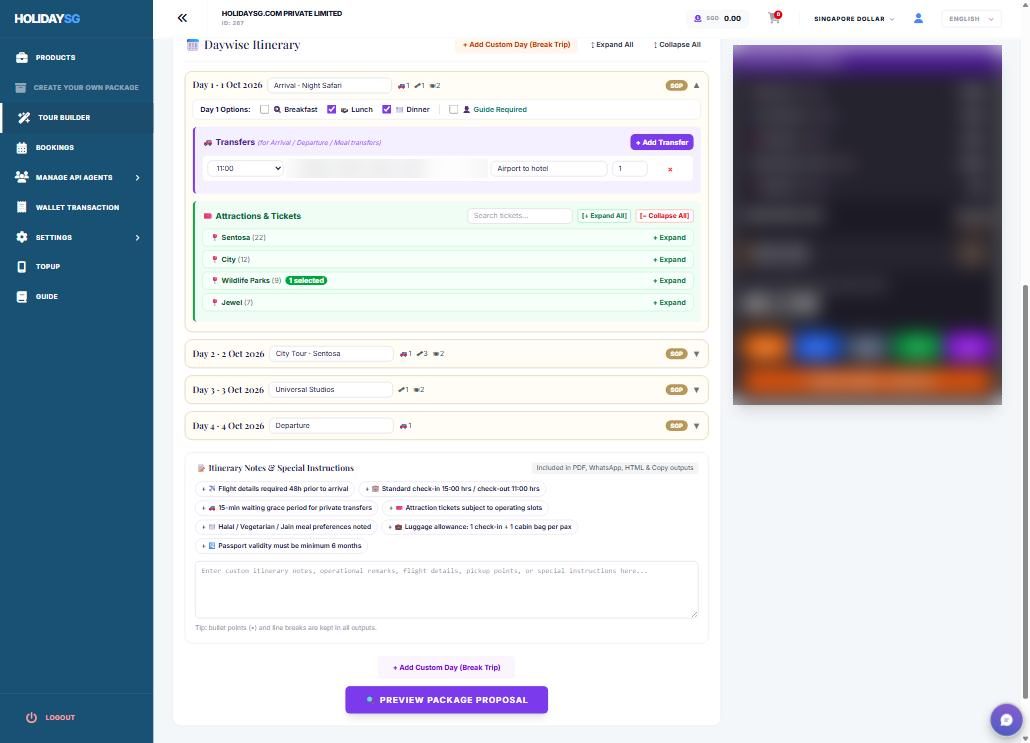Click the Airport to hotel transfer field
1030x743 pixels.
pyautogui.click(x=549, y=169)
